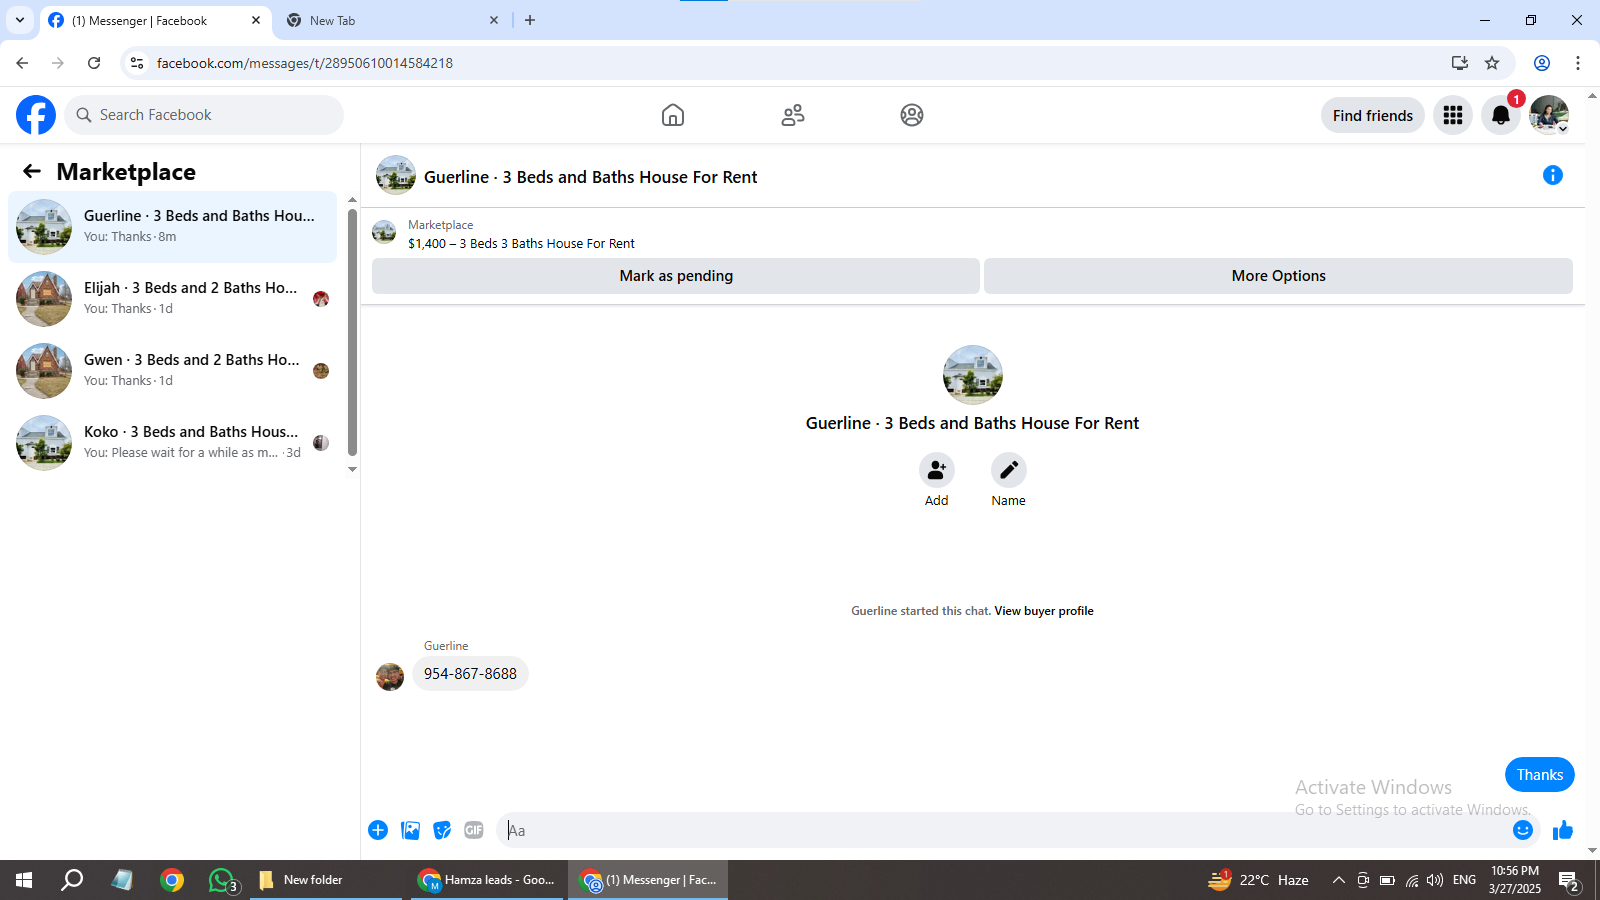Screen dimensions: 1600x900
Task: Click the address bar URL
Action: (x=305, y=63)
